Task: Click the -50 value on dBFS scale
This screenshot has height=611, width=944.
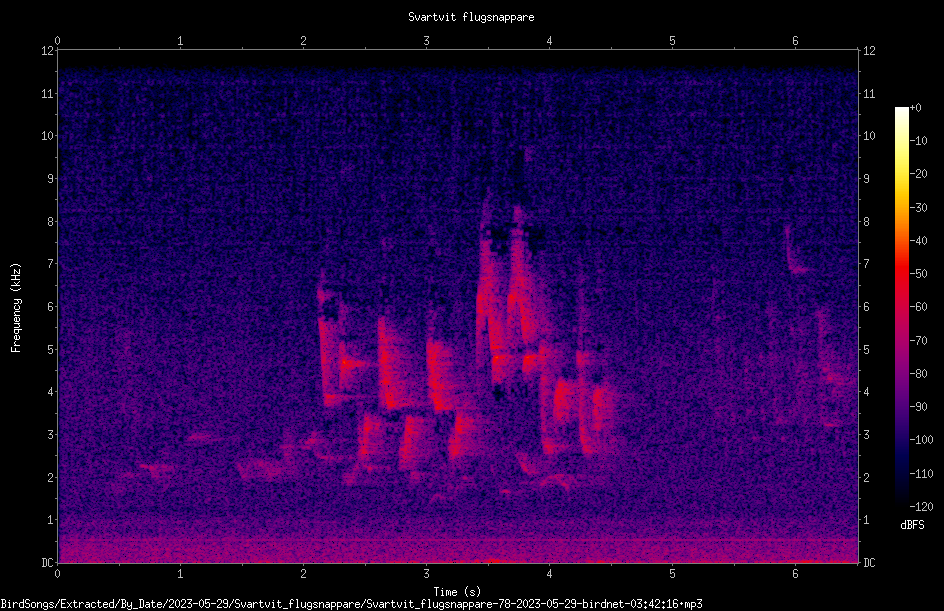Action: pyautogui.click(x=918, y=273)
